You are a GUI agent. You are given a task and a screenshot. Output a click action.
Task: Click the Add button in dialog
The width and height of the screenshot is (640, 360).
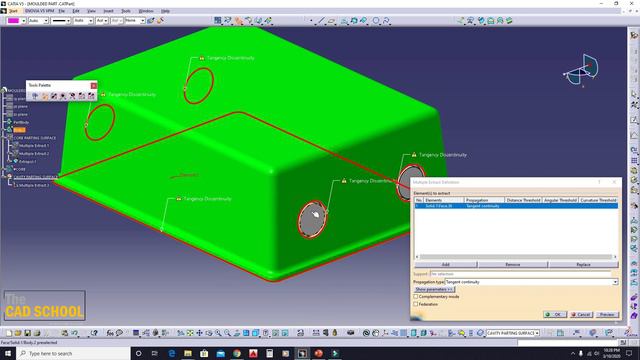coord(446,264)
